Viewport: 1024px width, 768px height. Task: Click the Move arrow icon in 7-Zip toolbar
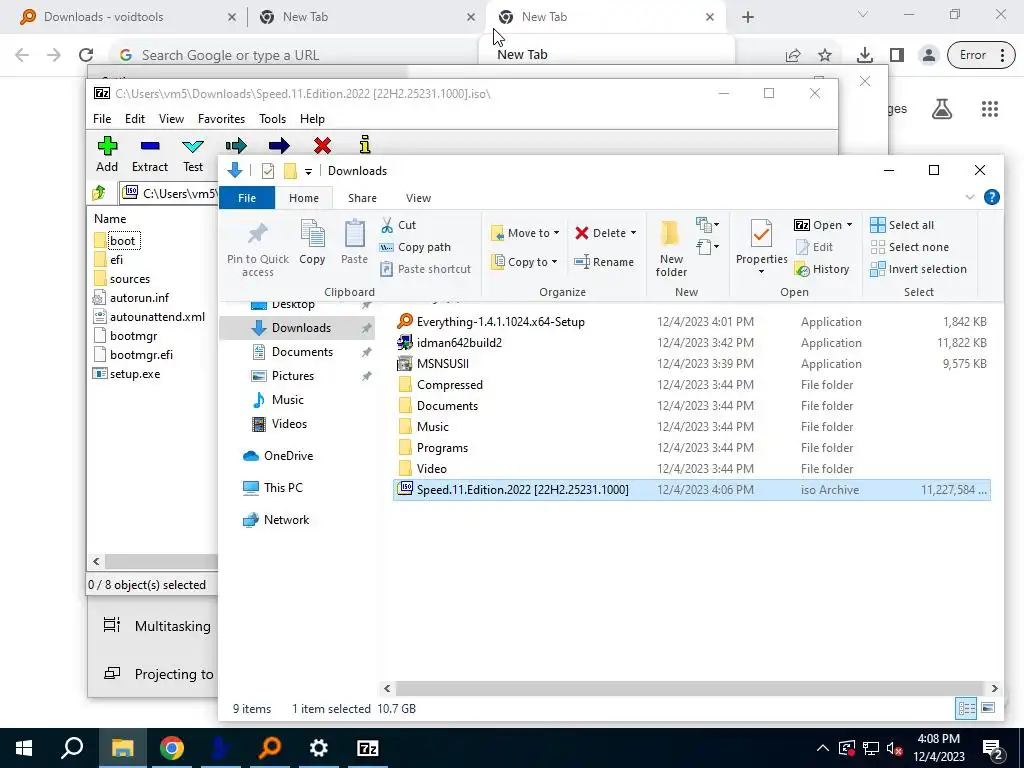click(279, 145)
